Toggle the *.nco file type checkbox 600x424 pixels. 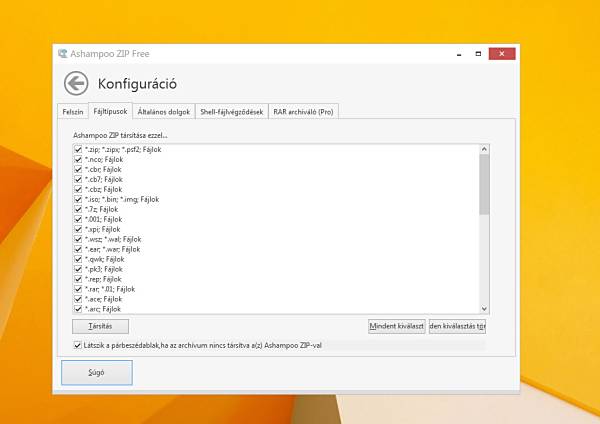click(78, 160)
